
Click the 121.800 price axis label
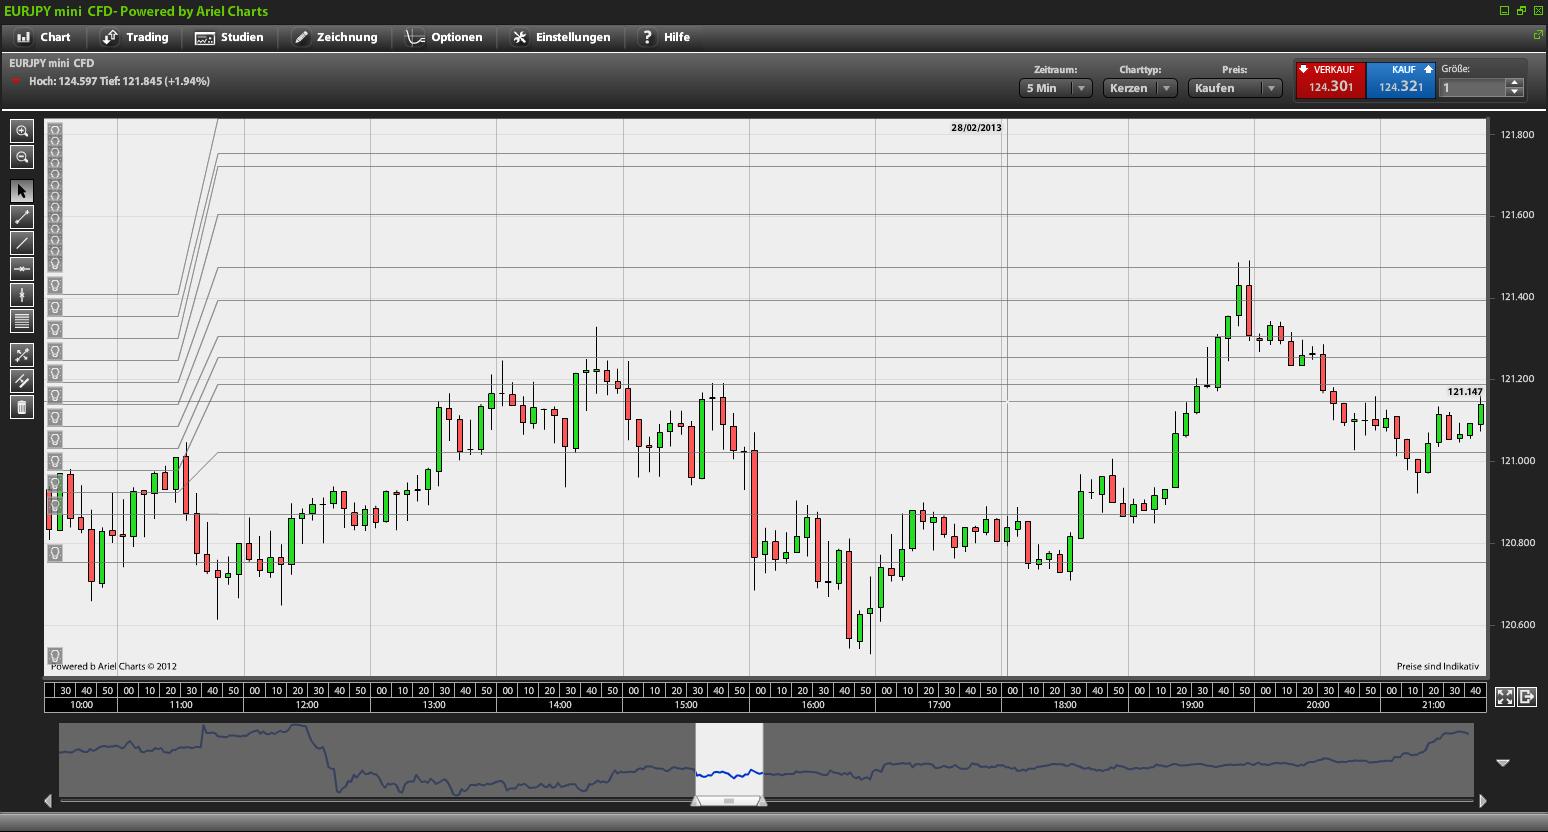1517,135
